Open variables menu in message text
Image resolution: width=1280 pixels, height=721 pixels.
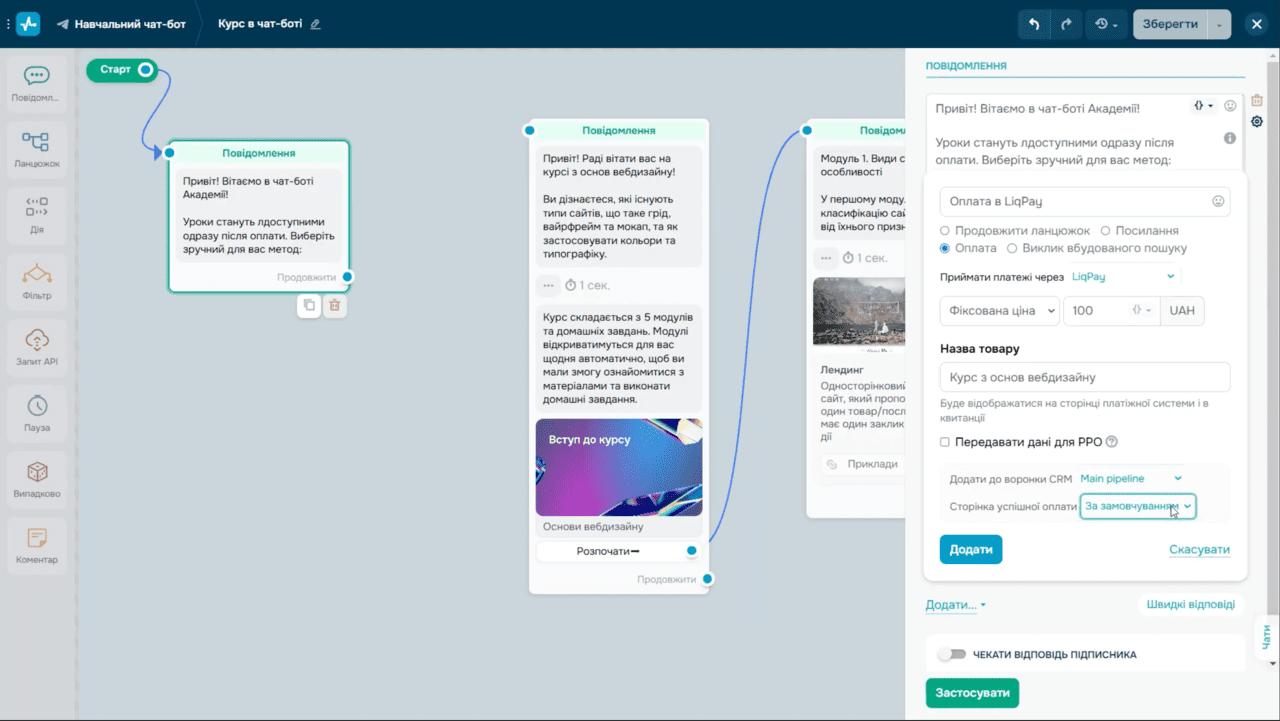(1203, 105)
